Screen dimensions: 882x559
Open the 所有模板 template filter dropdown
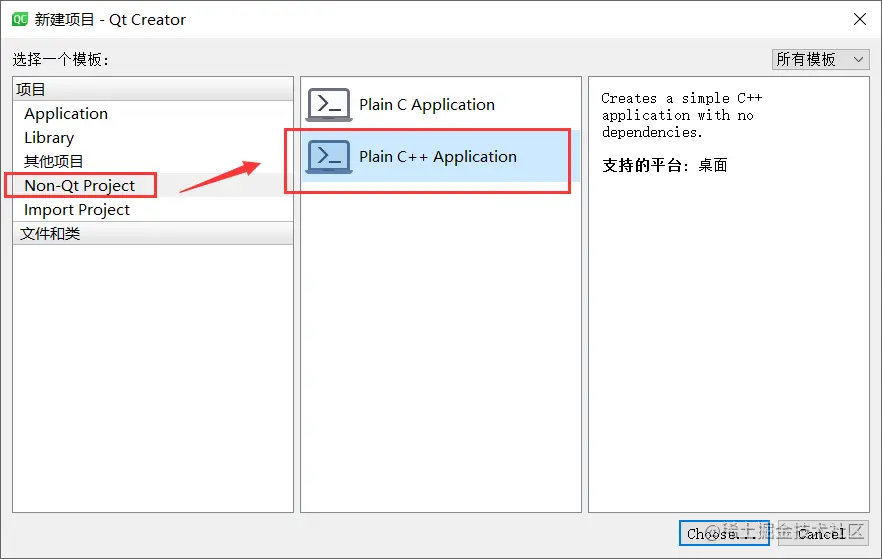[x=820, y=59]
